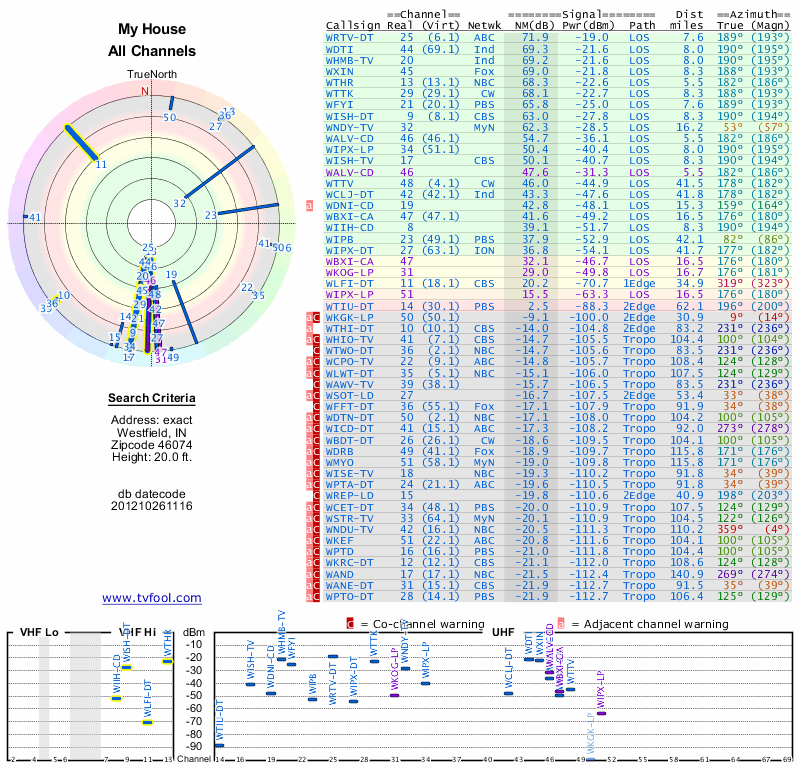Click channel 50 marker near north
800x768 pixels.
click(171, 102)
